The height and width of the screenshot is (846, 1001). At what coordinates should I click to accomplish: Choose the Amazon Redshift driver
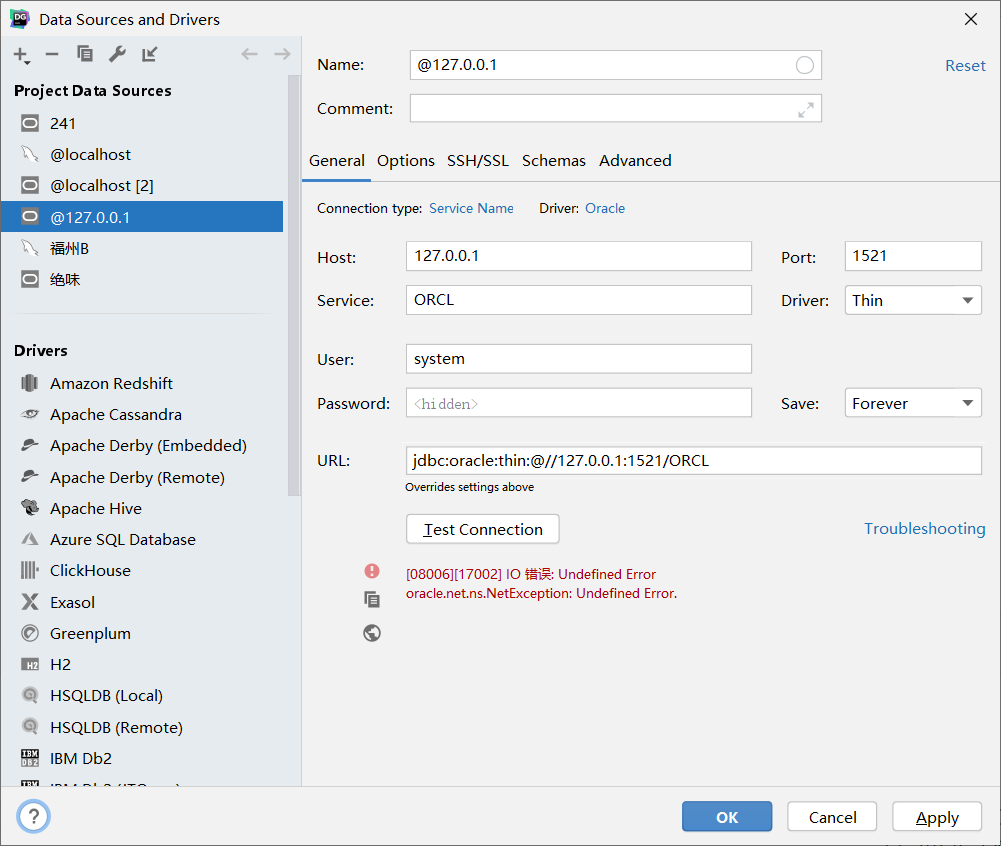click(142, 383)
